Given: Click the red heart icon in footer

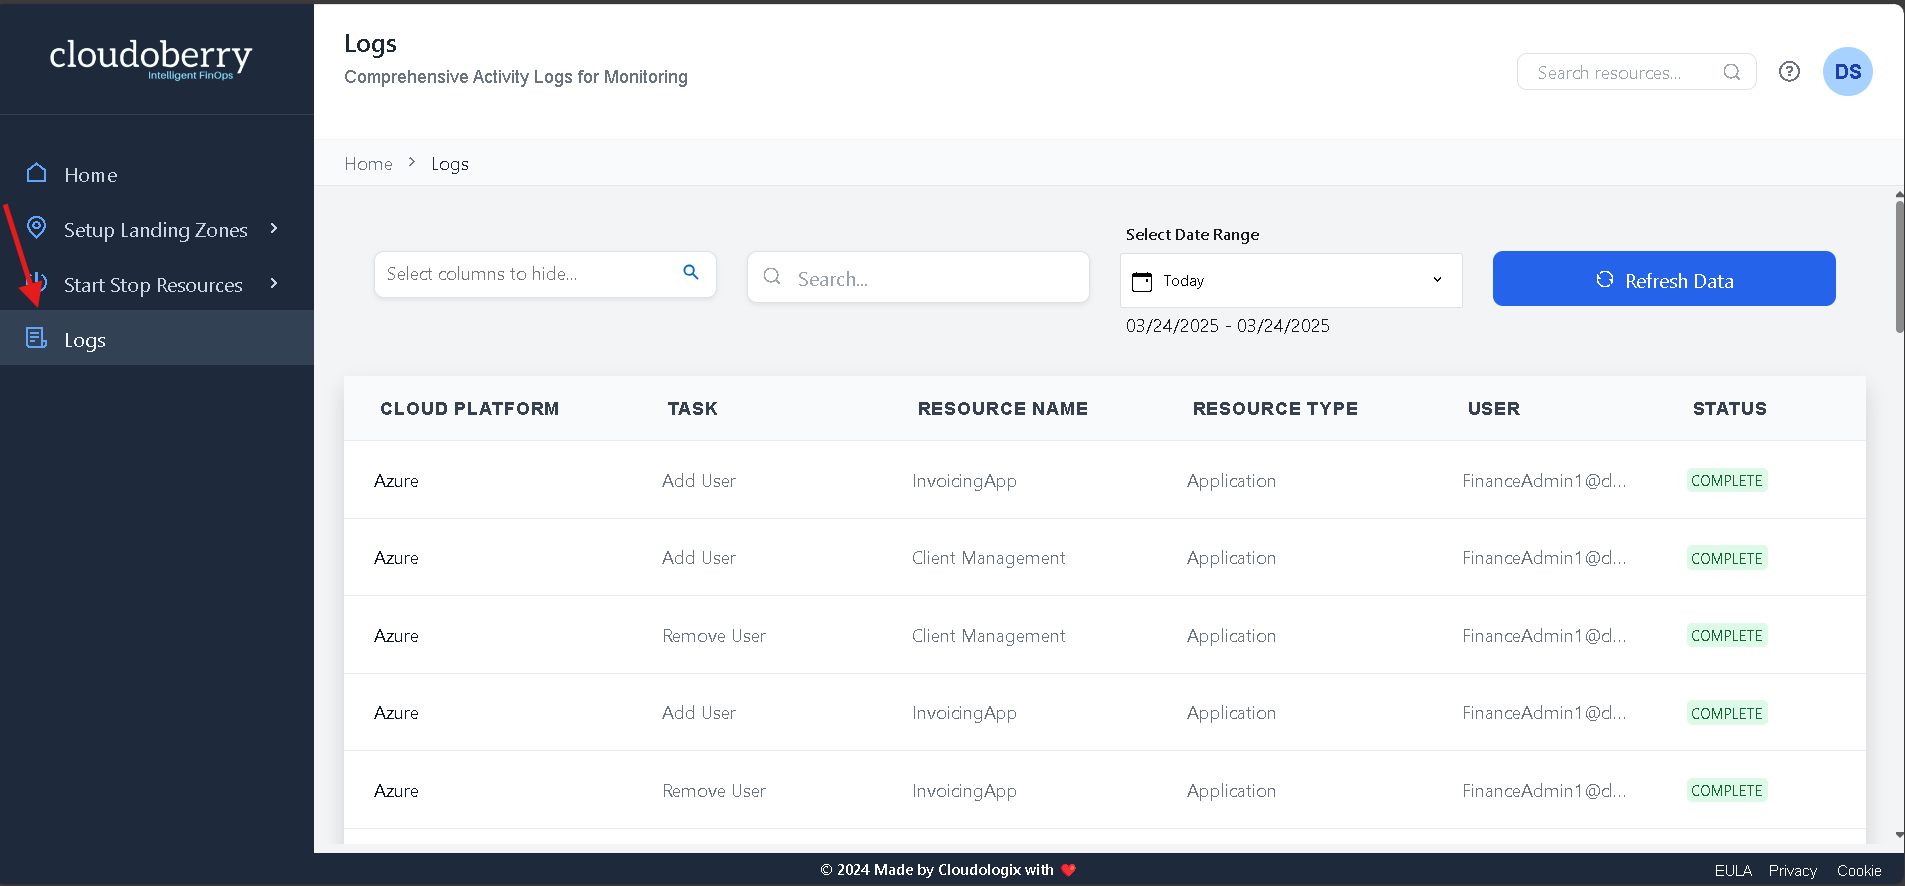Looking at the screenshot, I should 1068,870.
